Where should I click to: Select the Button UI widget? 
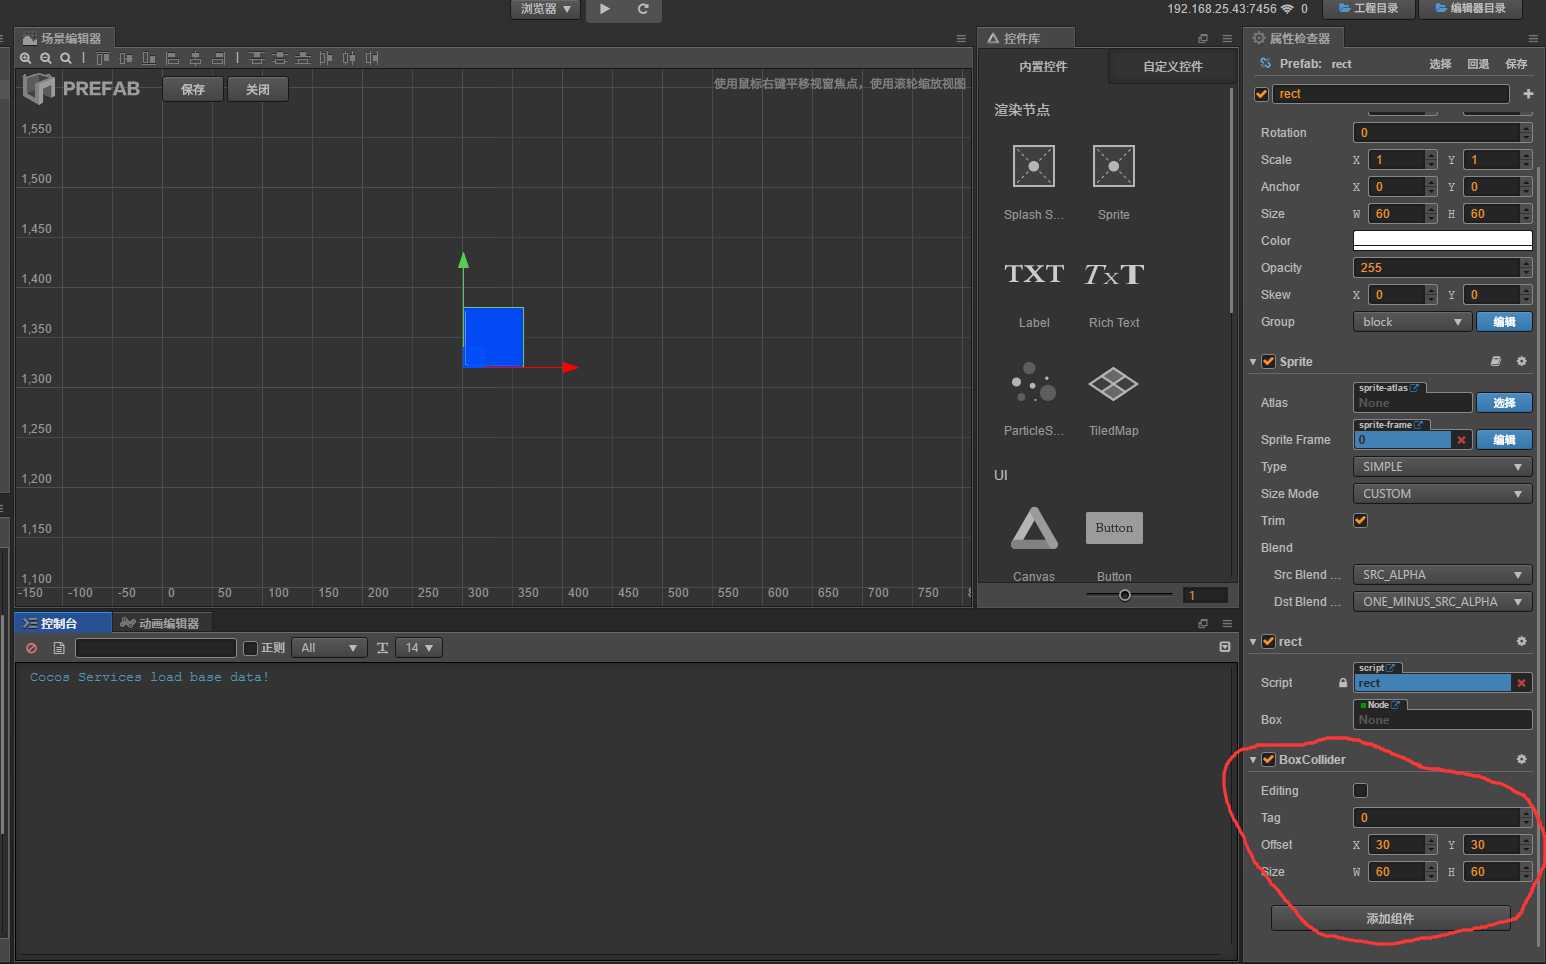(1114, 528)
